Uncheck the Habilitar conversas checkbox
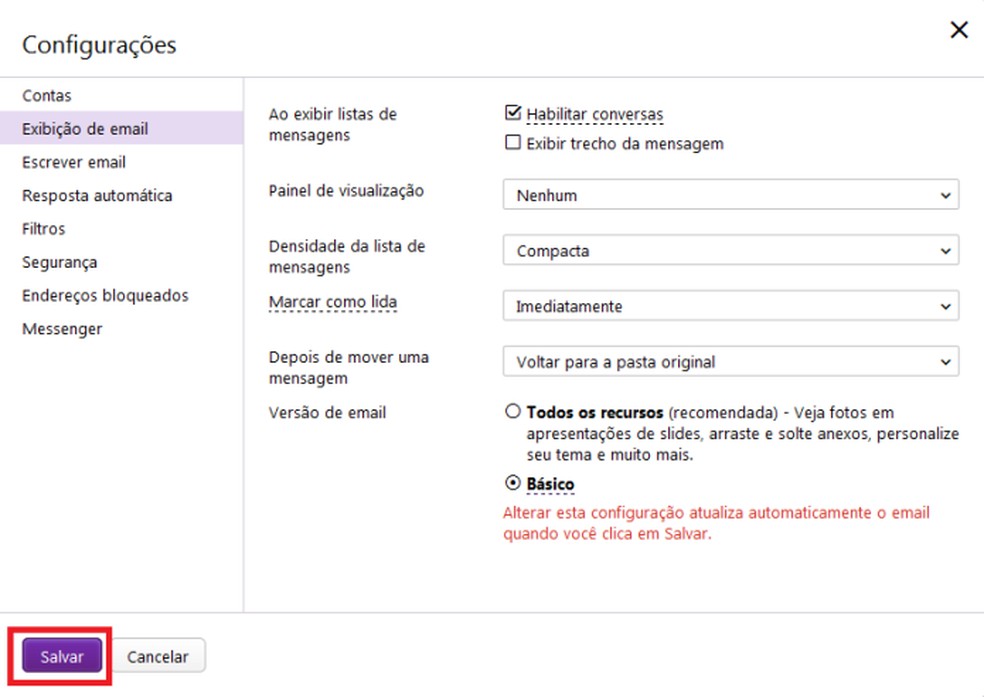 pos(514,113)
